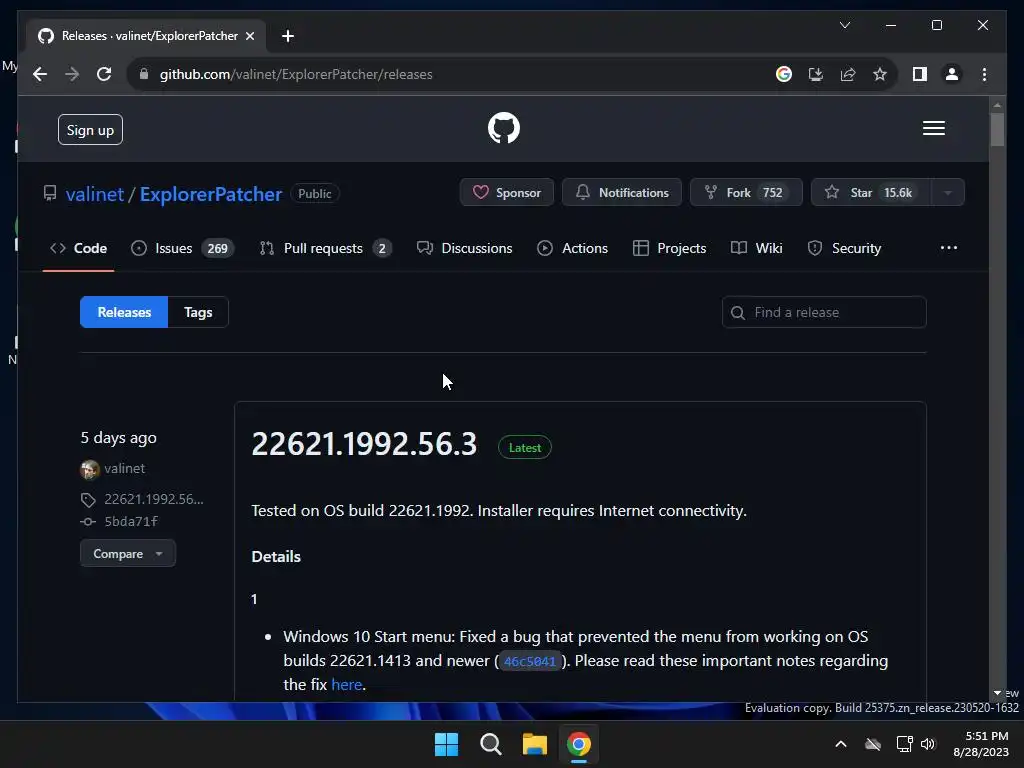Viewport: 1024px width, 768px height.
Task: Open volume tray icon
Action: tap(928, 744)
